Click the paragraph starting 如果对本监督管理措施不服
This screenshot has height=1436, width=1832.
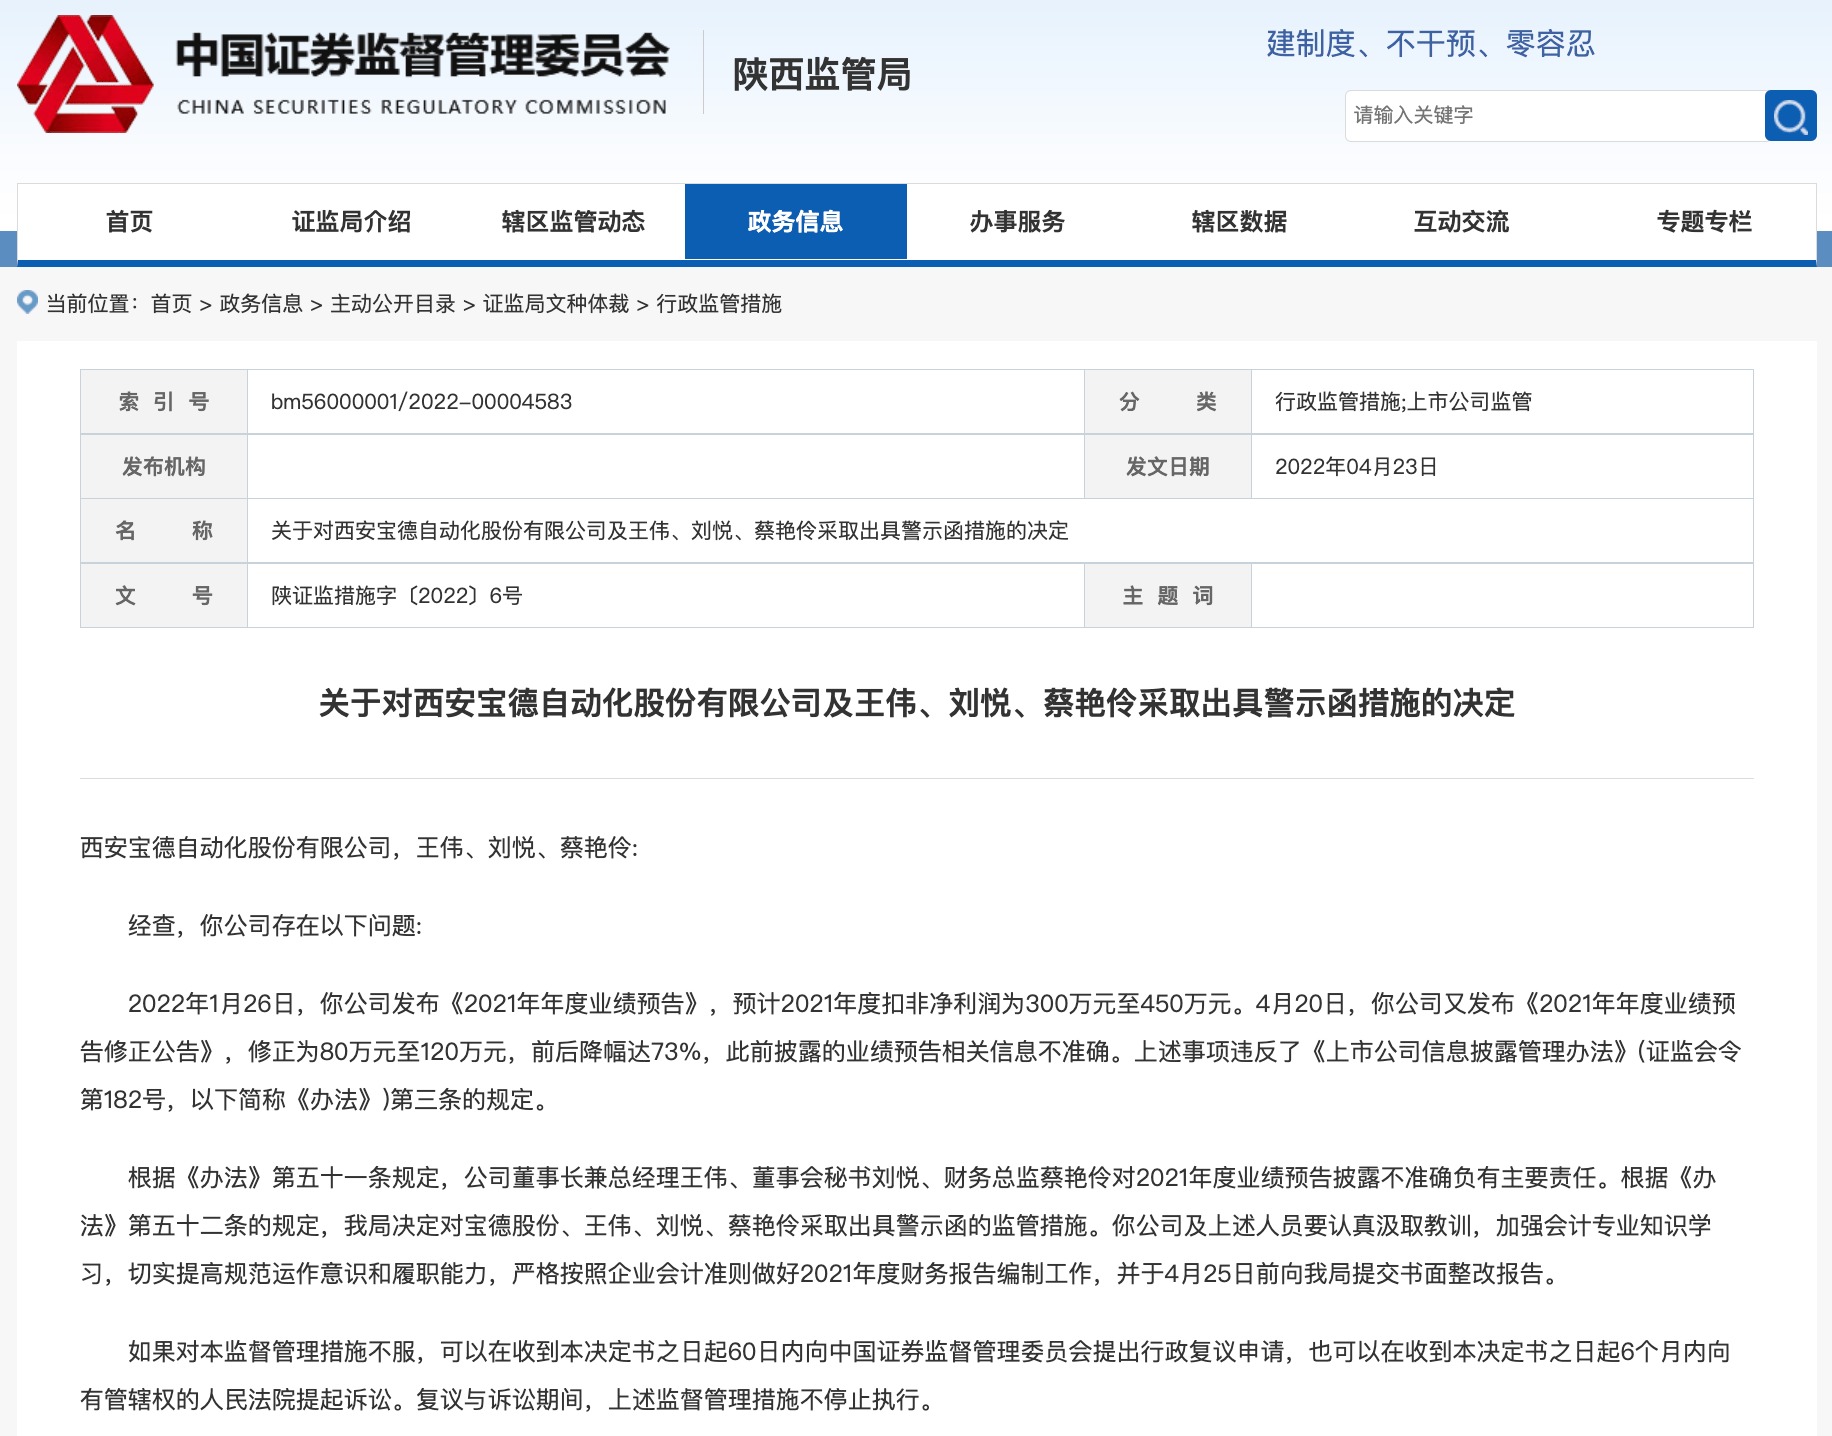(906, 1376)
